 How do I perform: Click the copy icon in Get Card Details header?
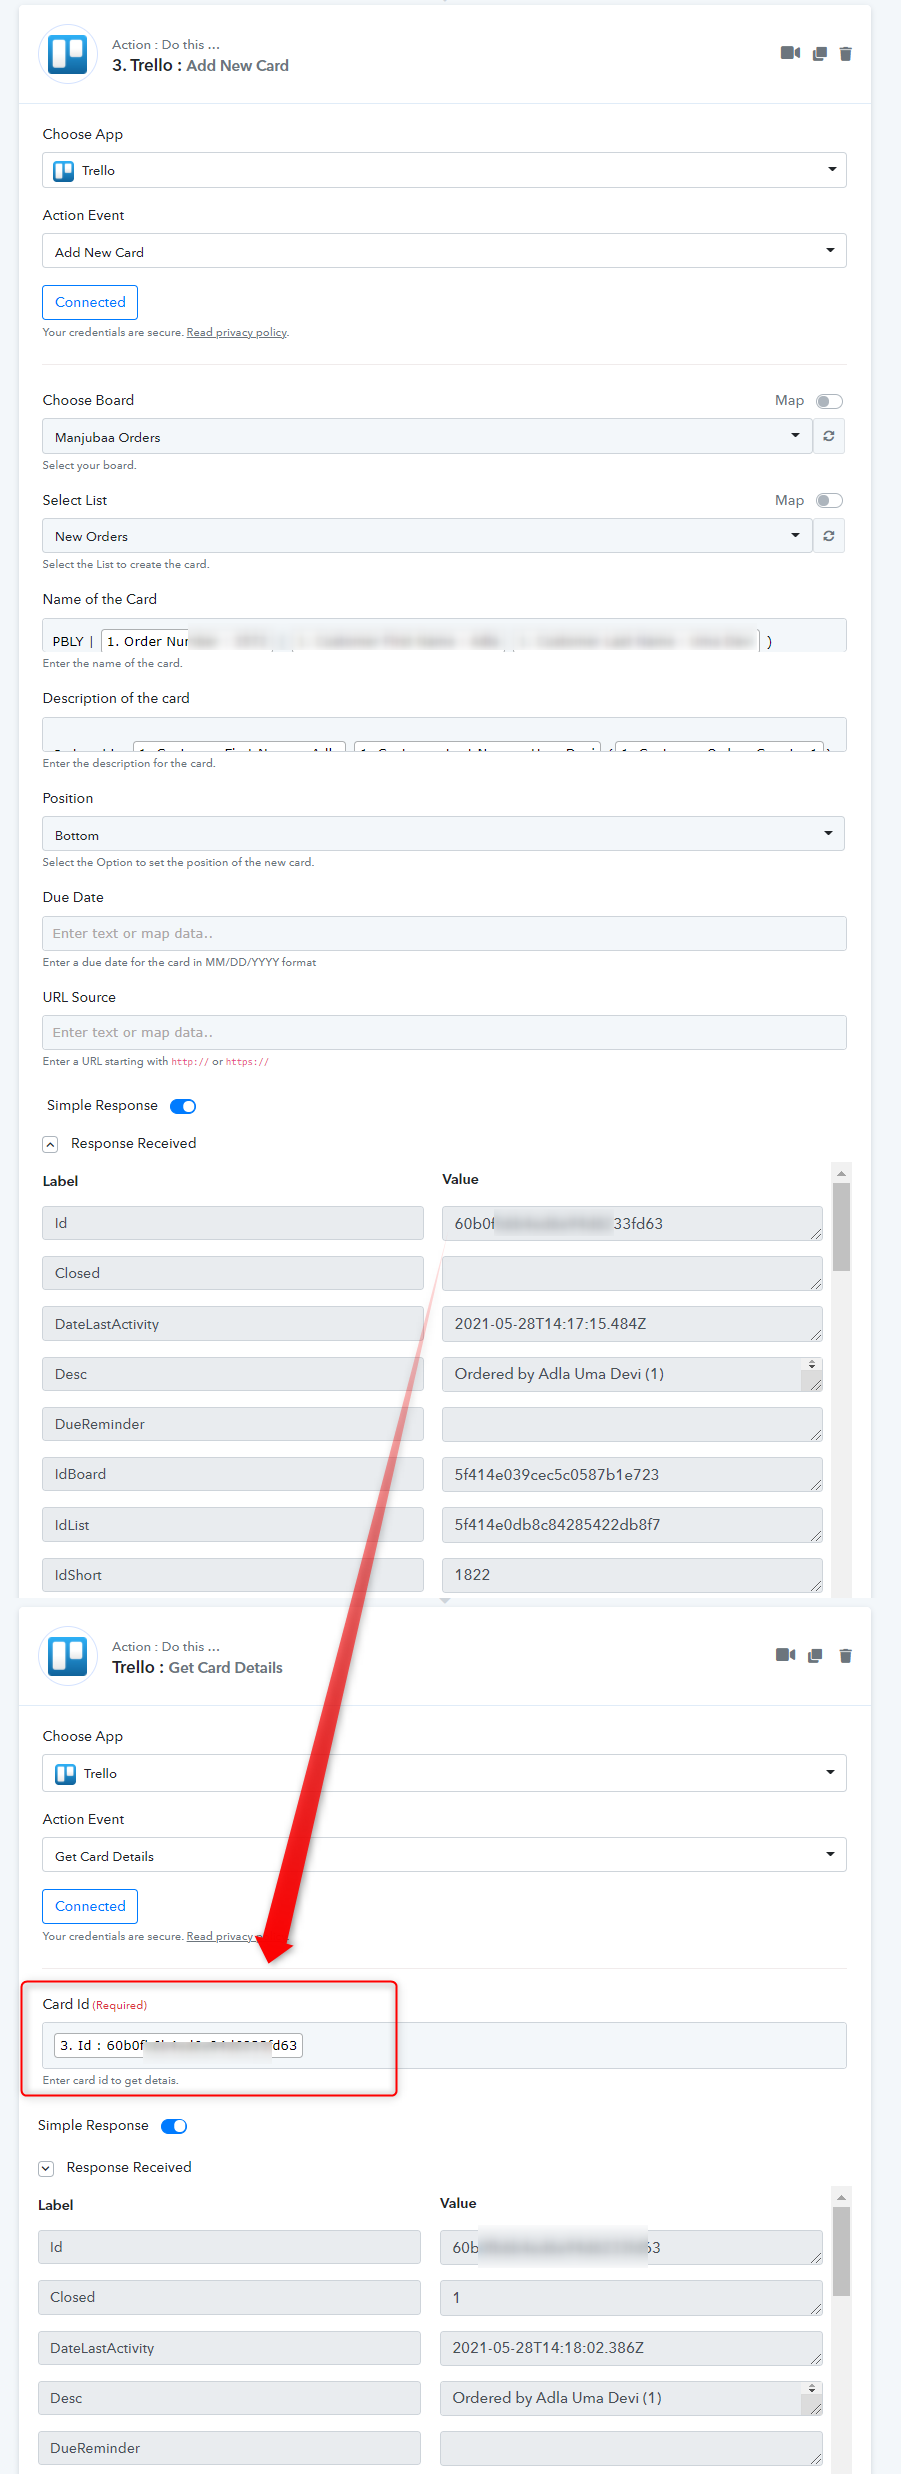click(x=815, y=1656)
